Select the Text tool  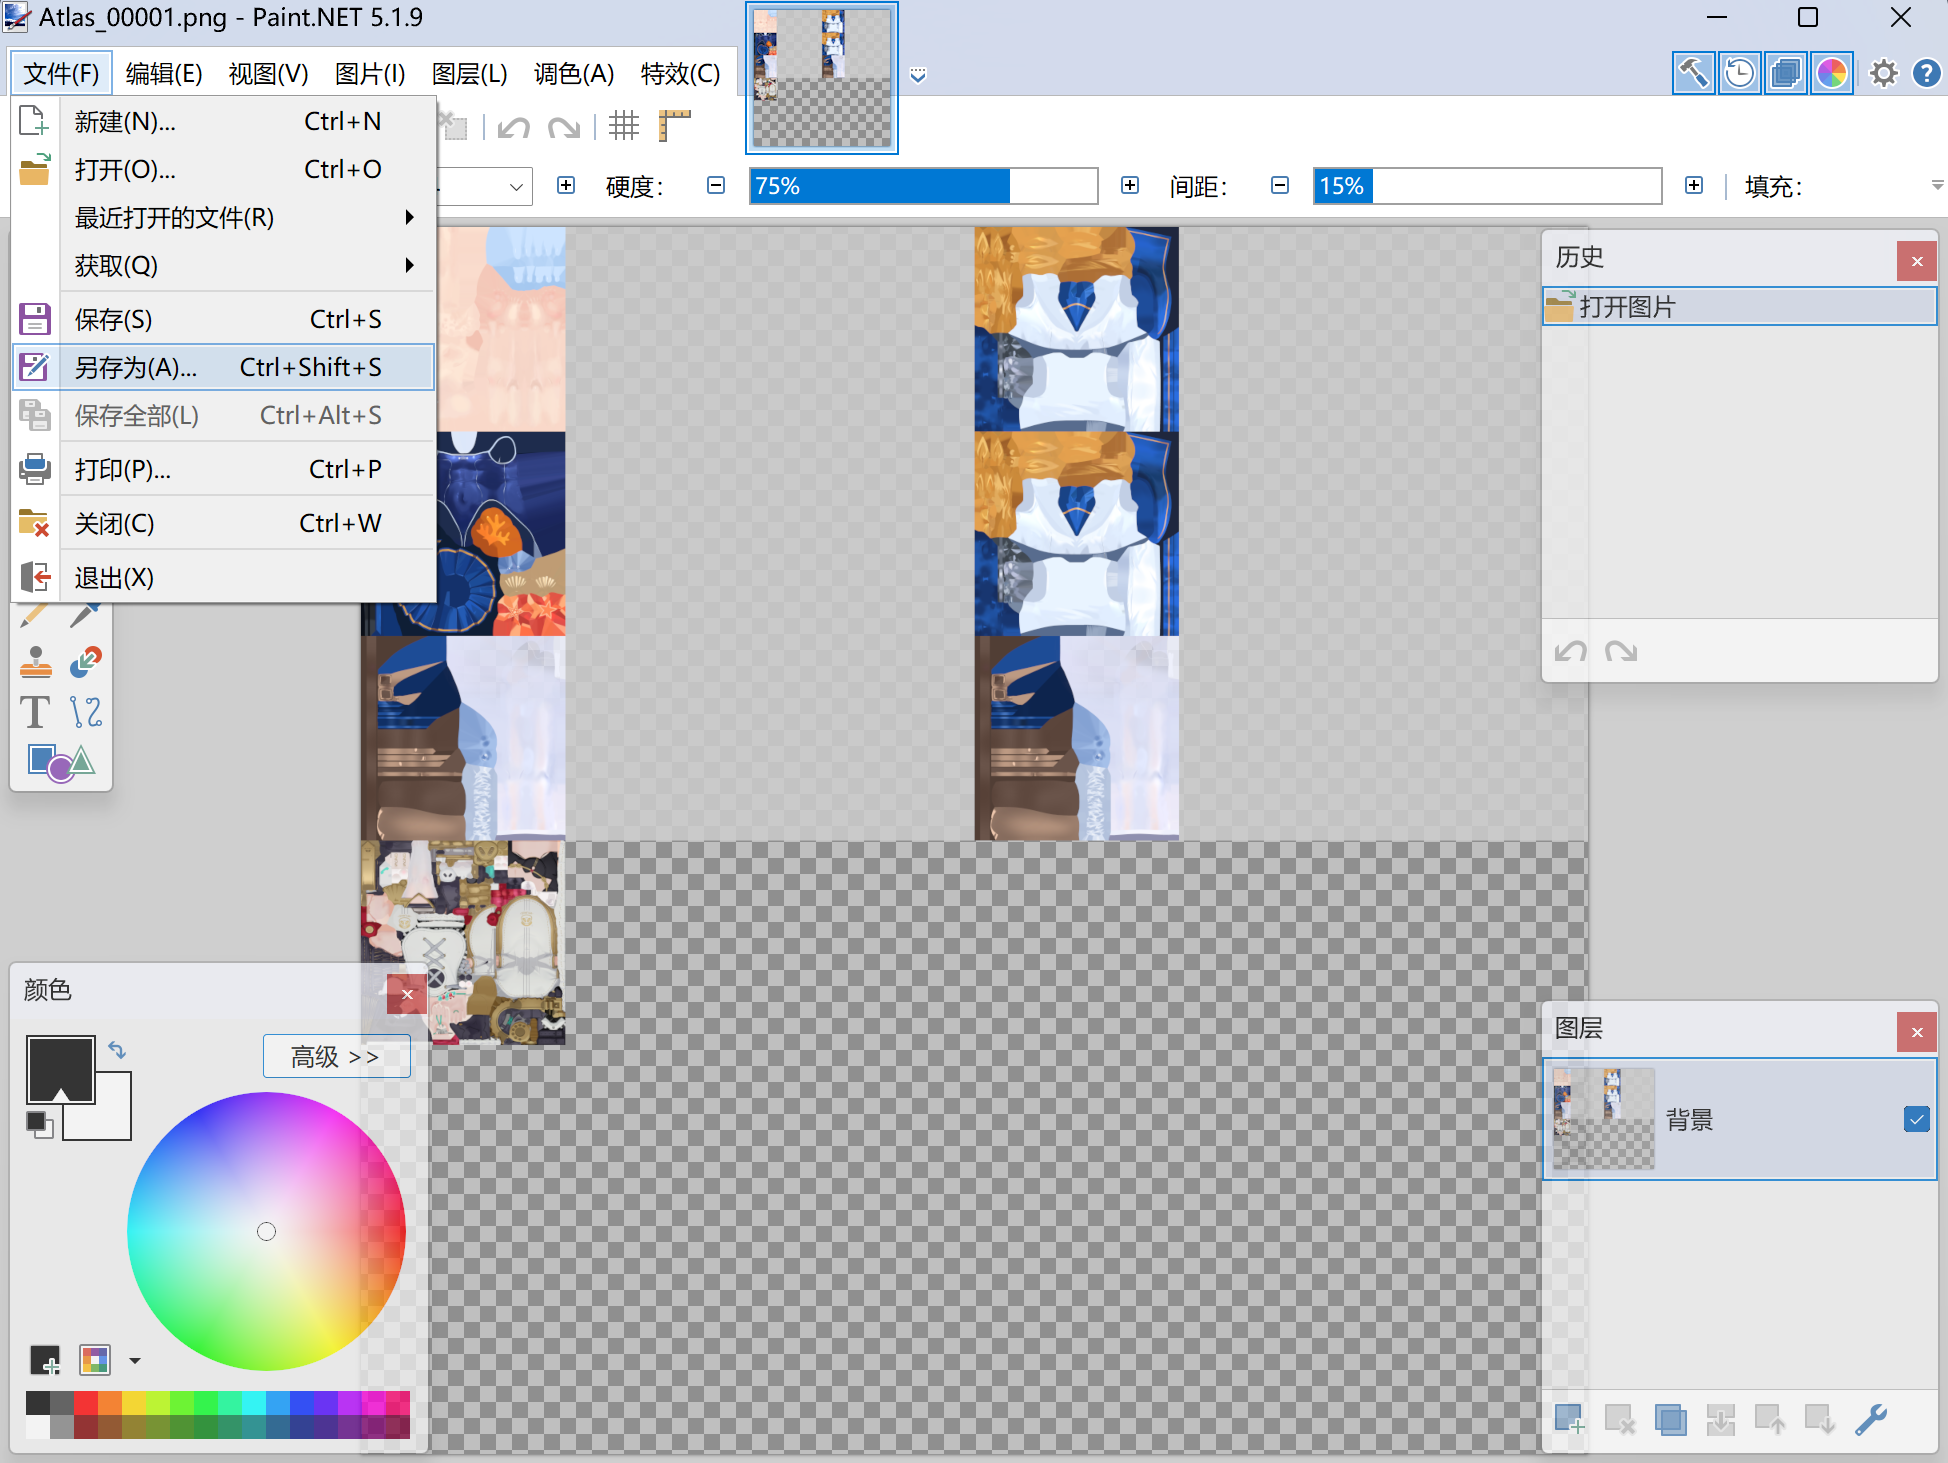pyautogui.click(x=35, y=712)
